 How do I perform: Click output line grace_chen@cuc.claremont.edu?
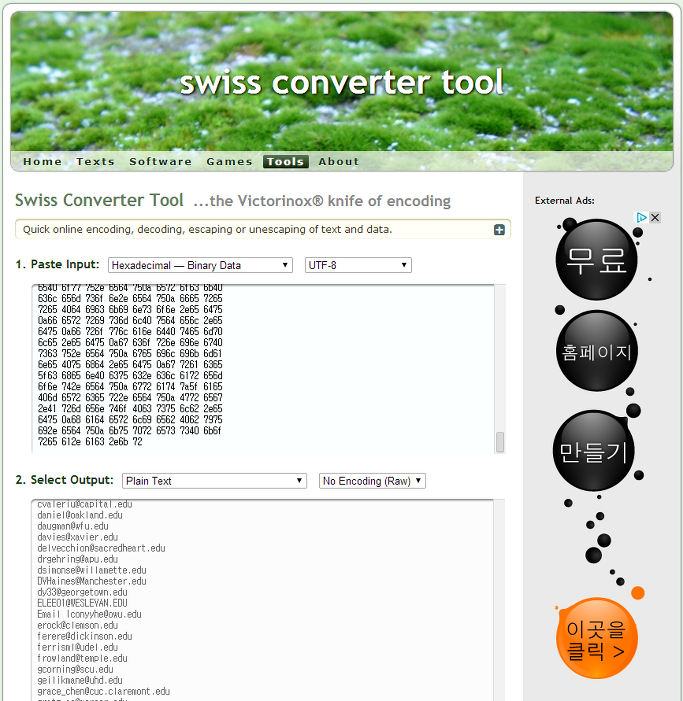tap(104, 692)
